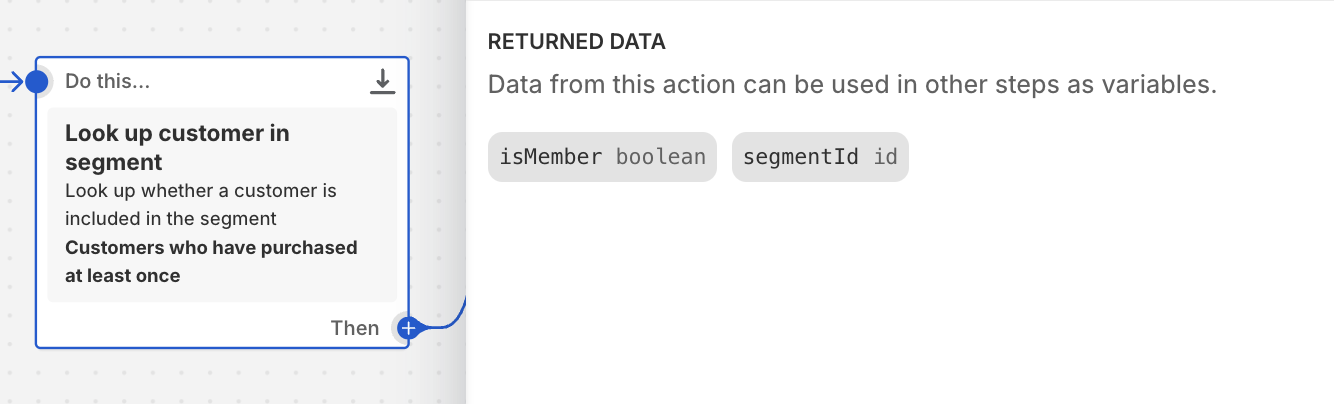Click the dotted canvas below the step card
The image size is (1334, 404).
pyautogui.click(x=220, y=378)
